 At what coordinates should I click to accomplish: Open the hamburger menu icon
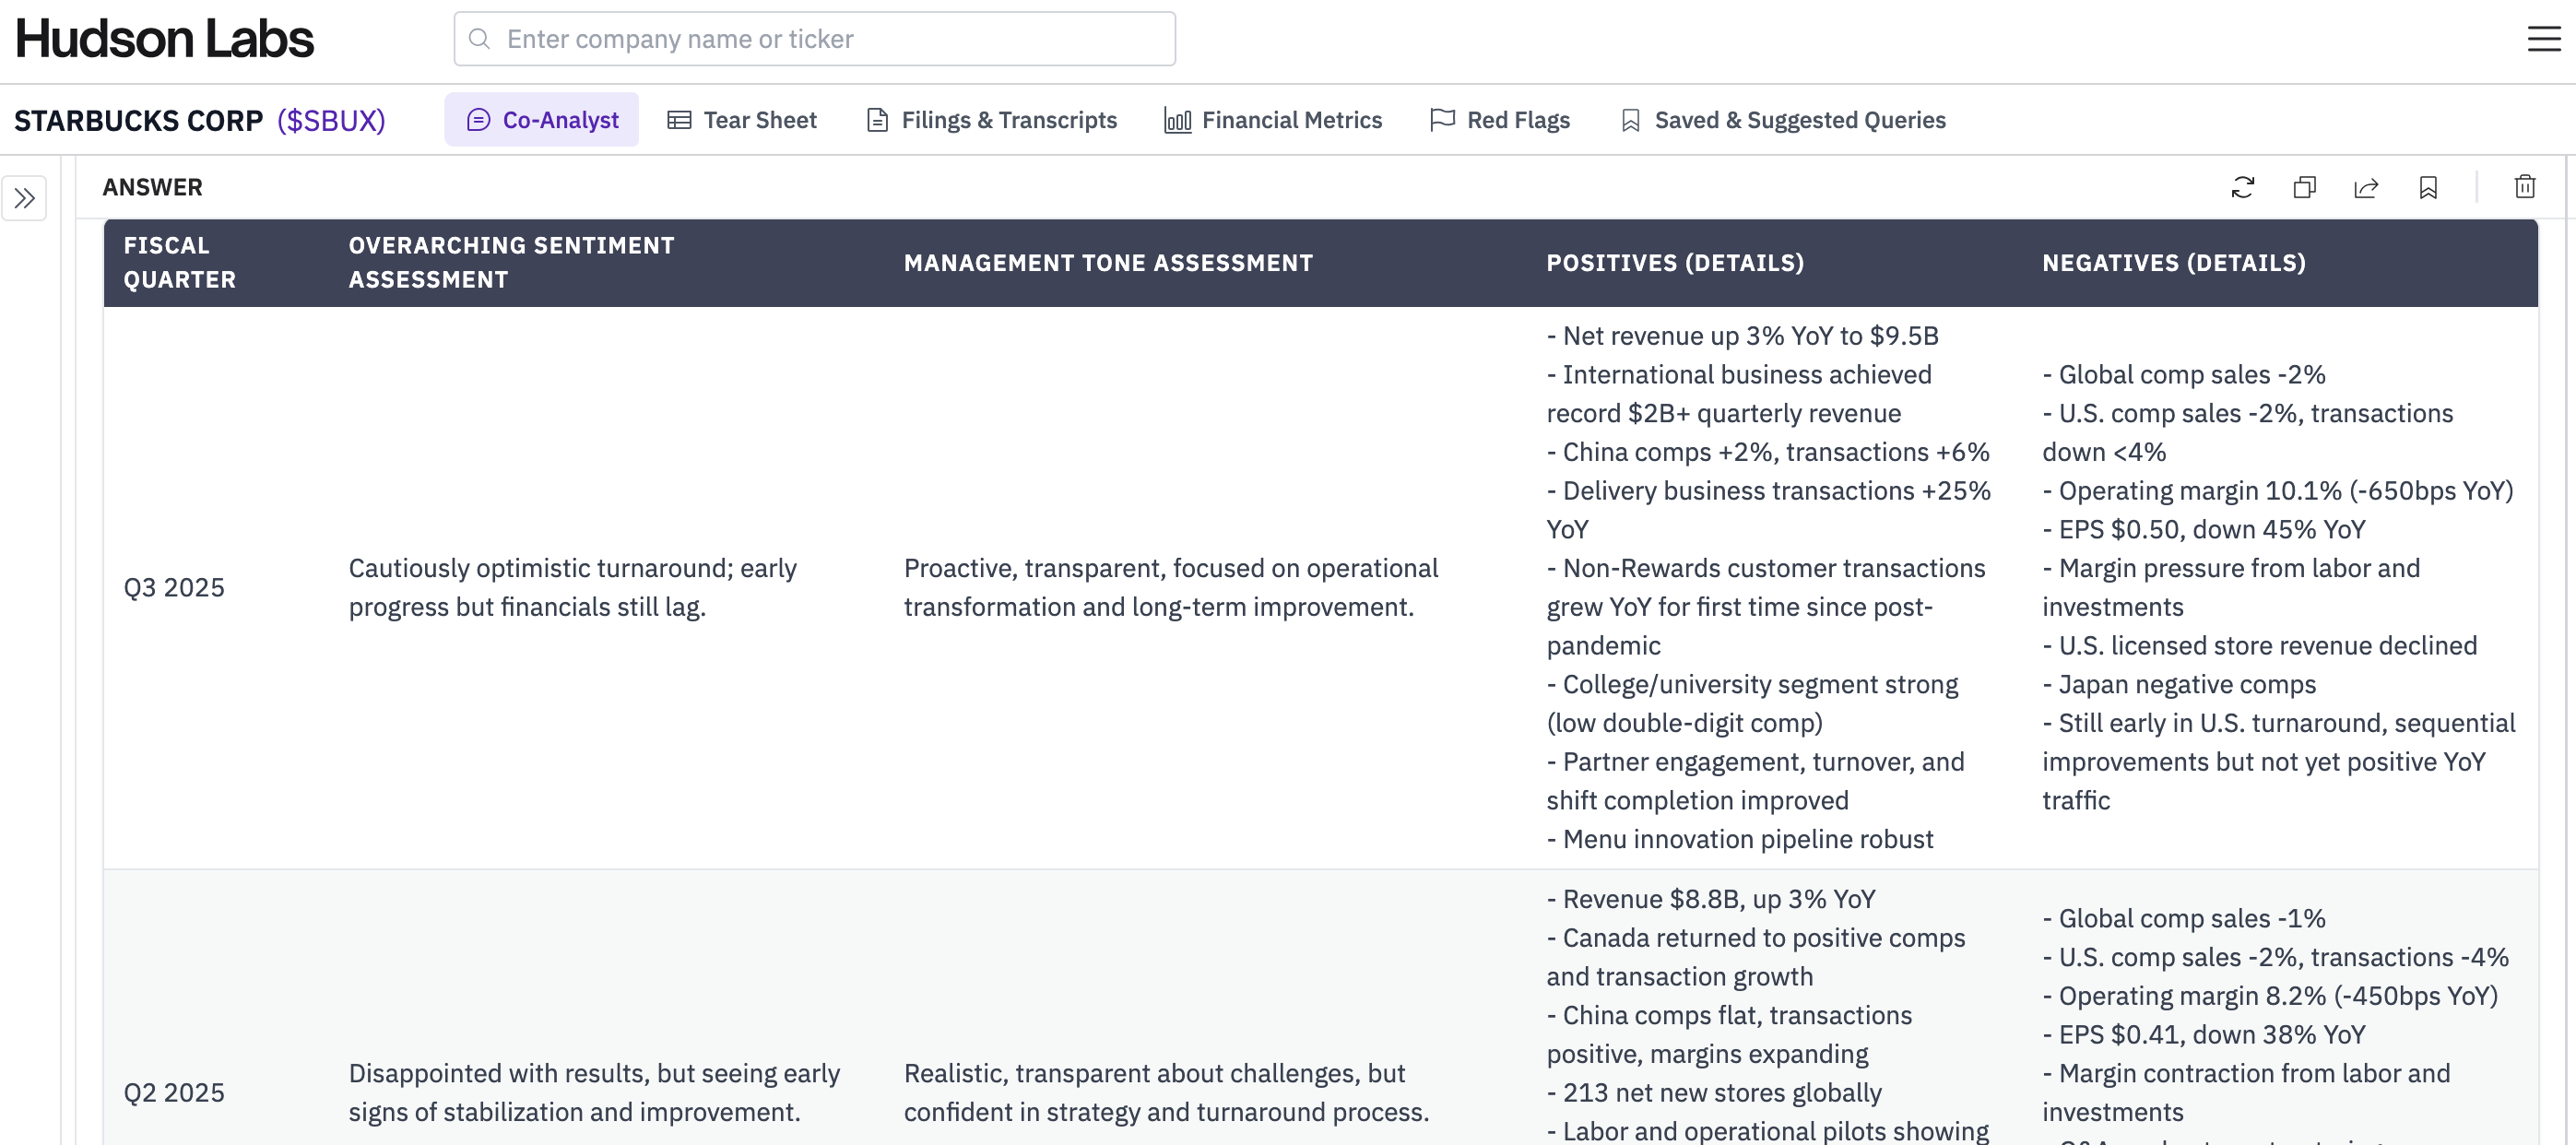point(2544,39)
